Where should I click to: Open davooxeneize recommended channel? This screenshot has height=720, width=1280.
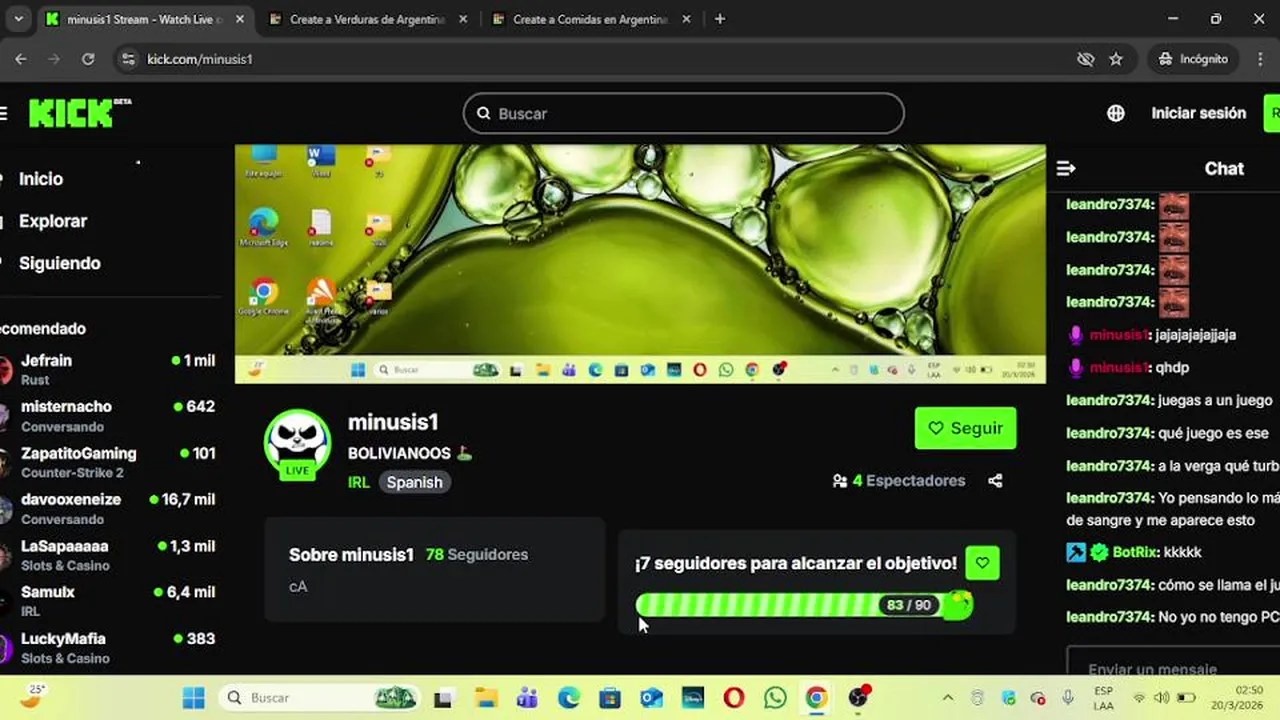click(x=110, y=508)
